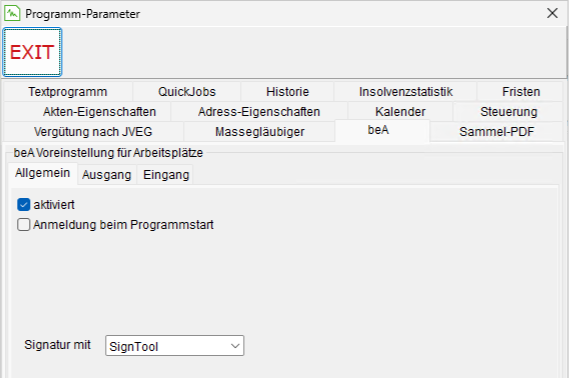Open the Ausgang sub-tab
Image resolution: width=569 pixels, height=378 pixels.
(x=106, y=175)
